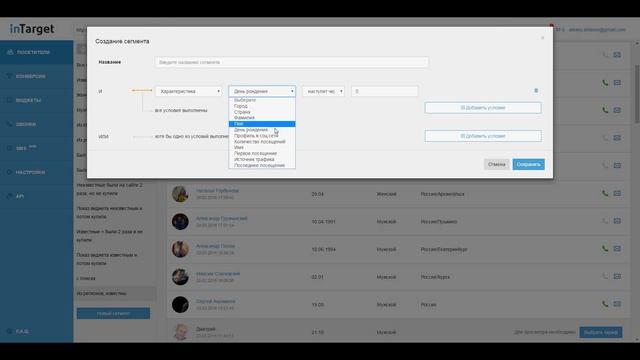Open the Характеристика dropdown
This screenshot has width=640, height=360.
189,91
